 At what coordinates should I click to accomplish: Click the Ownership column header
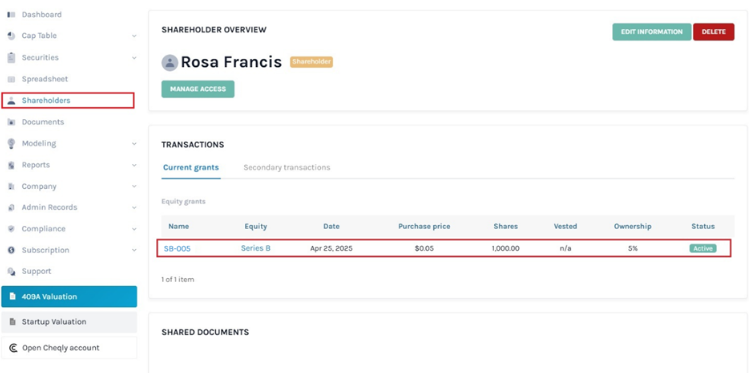point(632,226)
